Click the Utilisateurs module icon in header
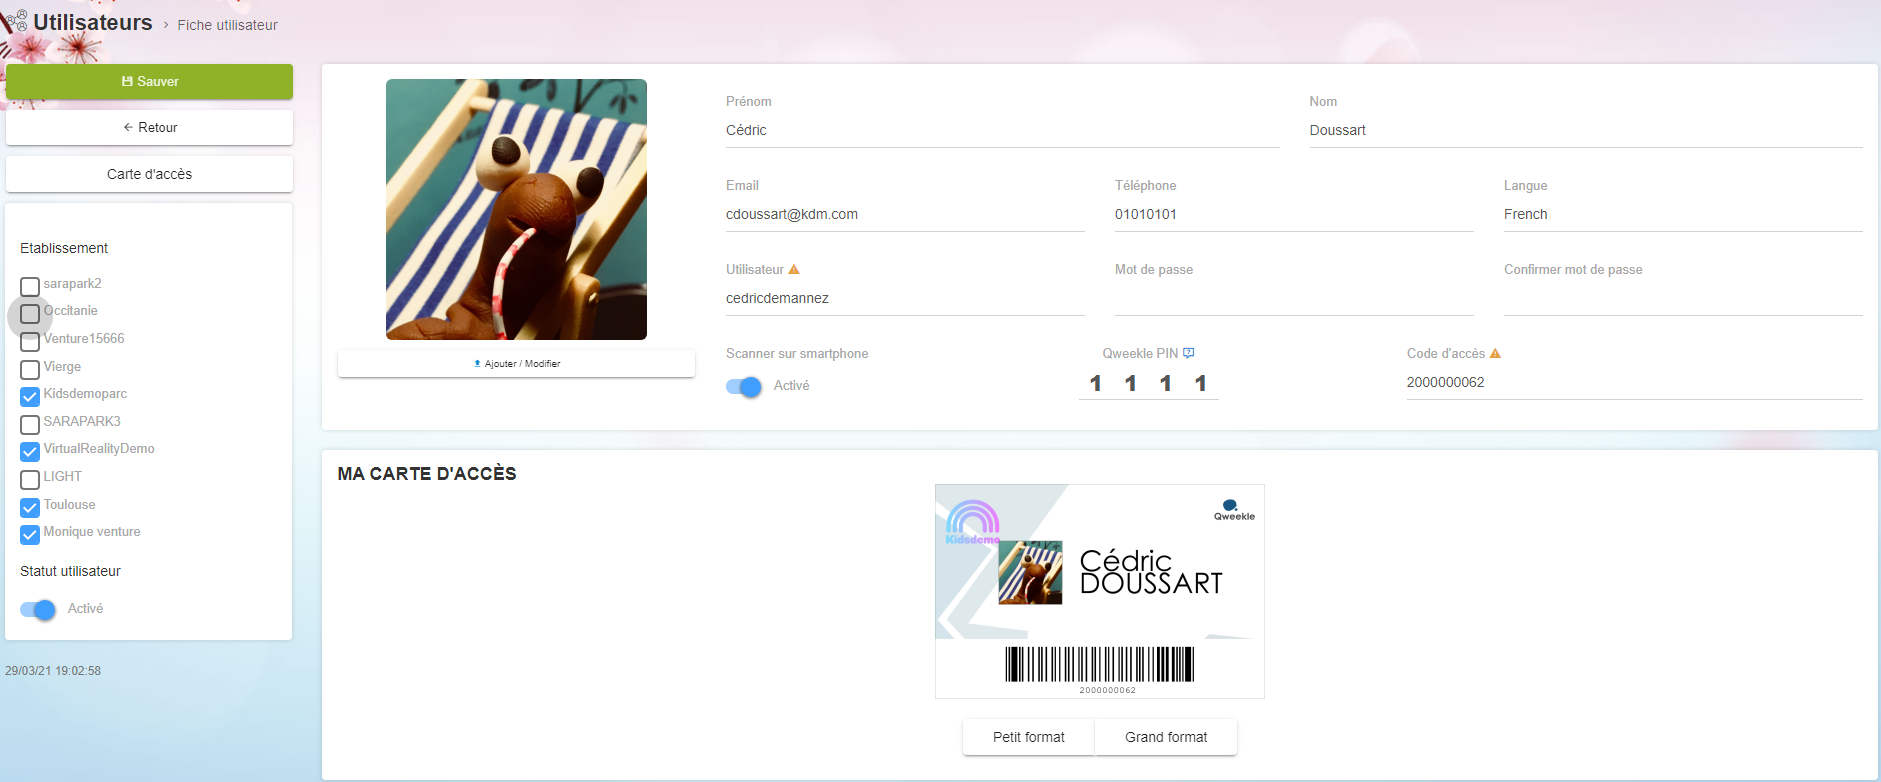This screenshot has height=782, width=1881. tap(15, 21)
